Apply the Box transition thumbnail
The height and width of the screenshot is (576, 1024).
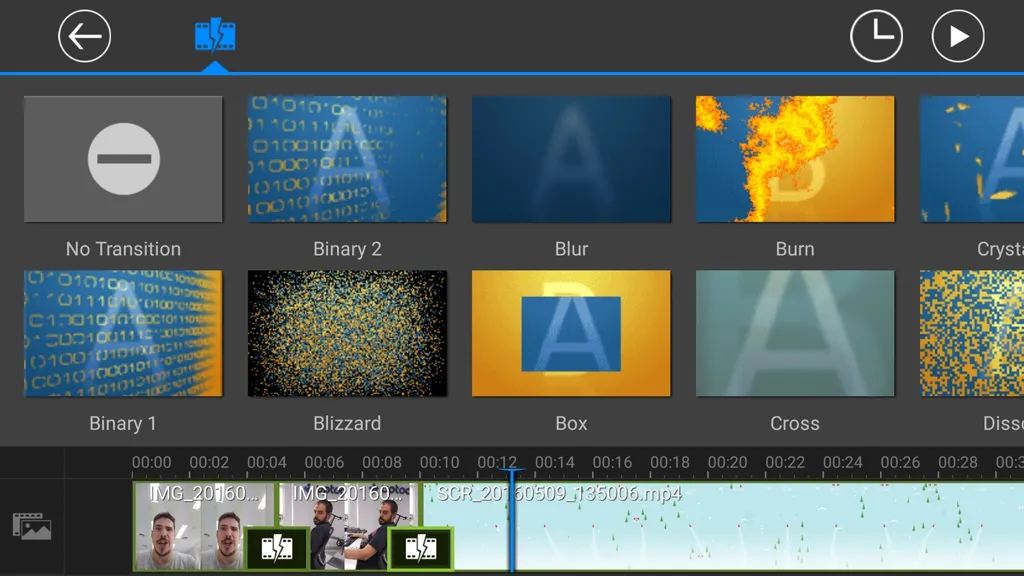point(571,333)
